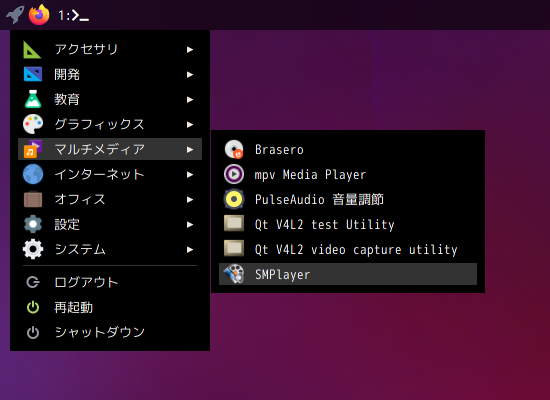Expand the アクセサリ submenu arrow
Screen dimensions: 550x400
pyautogui.click(x=190, y=49)
